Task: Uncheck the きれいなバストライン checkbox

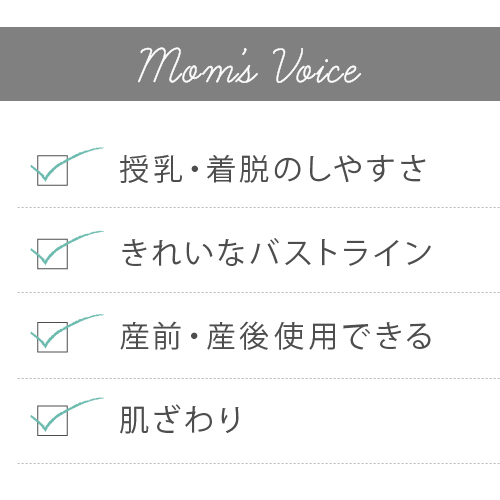Action: (52, 254)
